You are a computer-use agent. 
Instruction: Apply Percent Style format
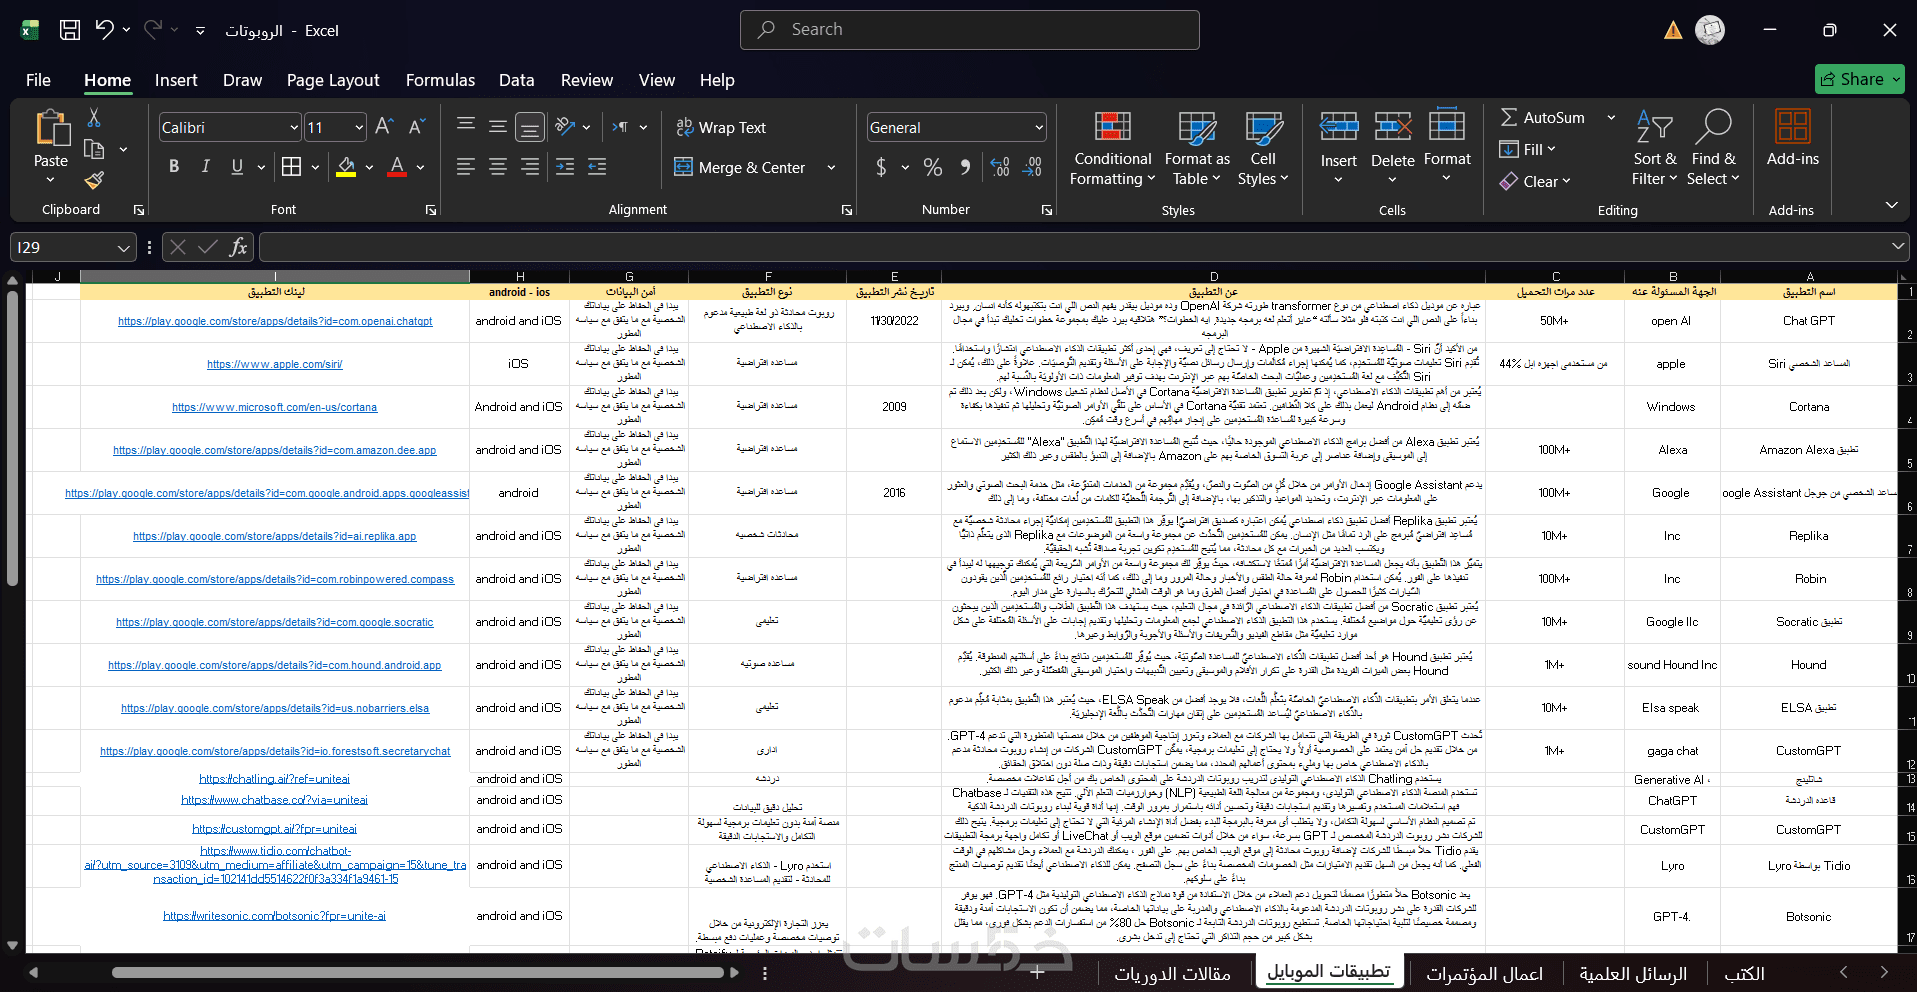point(933,167)
